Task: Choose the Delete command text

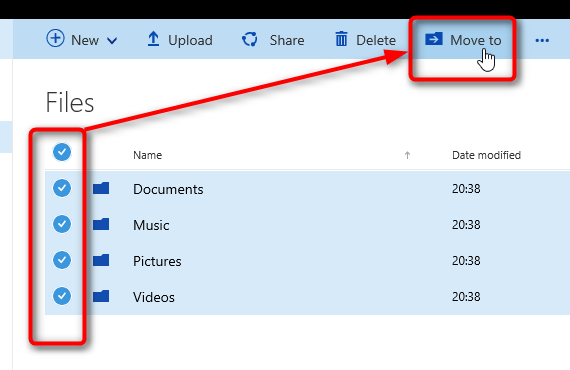Action: 376,40
